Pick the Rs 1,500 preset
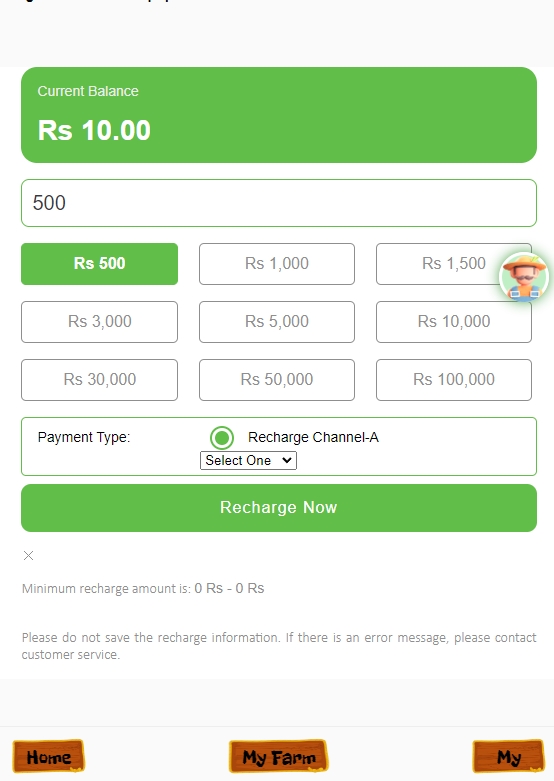 pyautogui.click(x=454, y=263)
